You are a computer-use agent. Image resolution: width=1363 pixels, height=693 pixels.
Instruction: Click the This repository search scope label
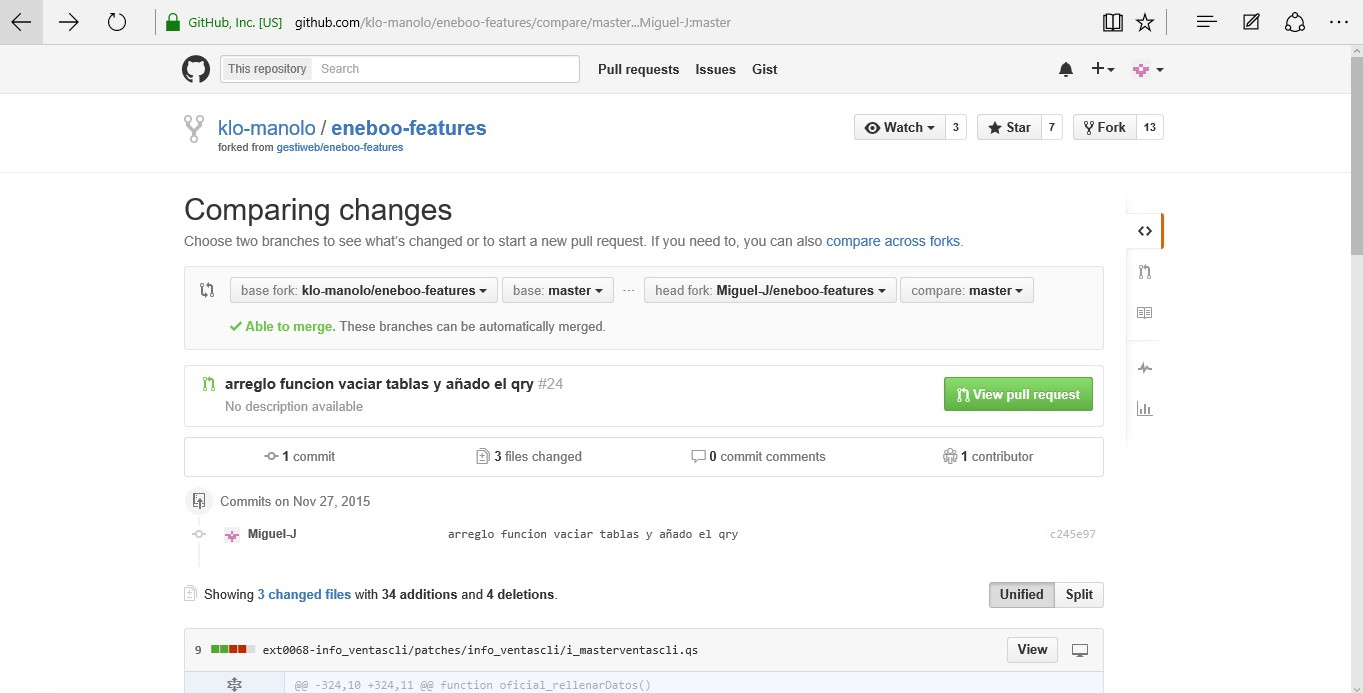[267, 69]
